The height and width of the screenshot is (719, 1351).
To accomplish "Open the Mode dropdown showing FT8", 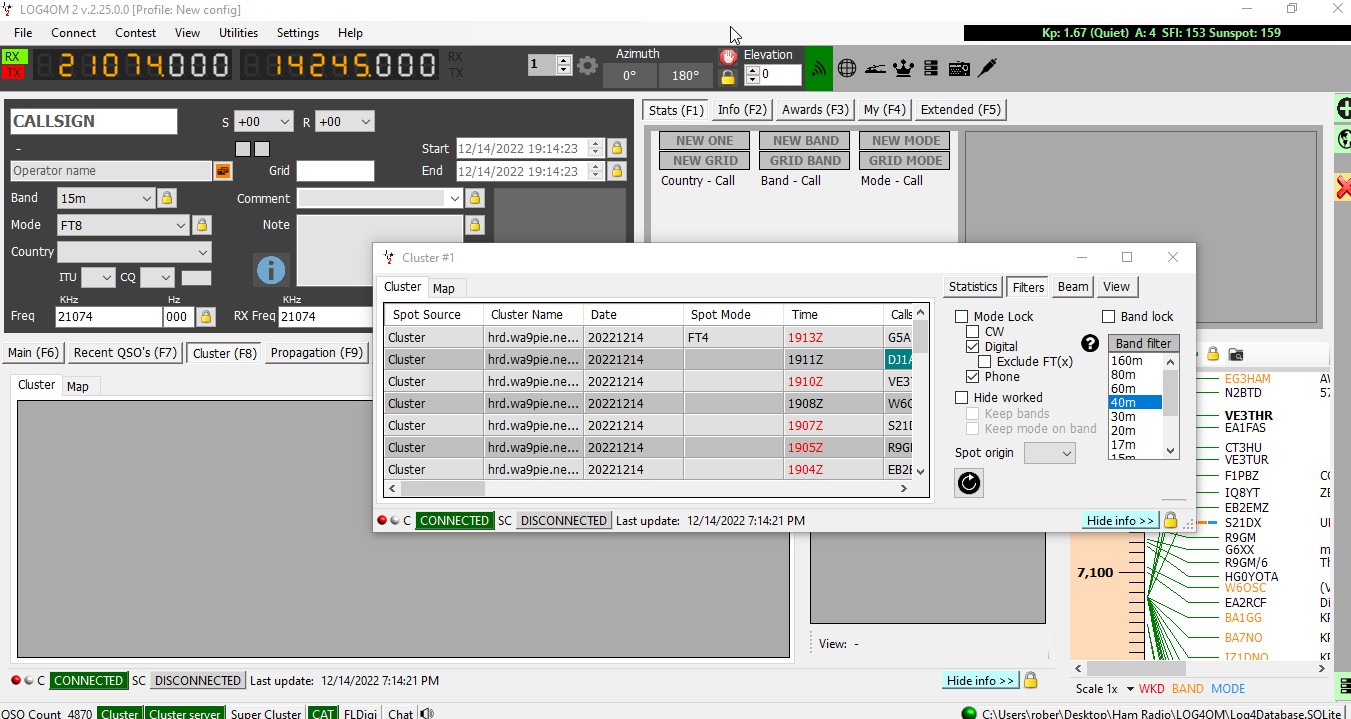I will tap(122, 225).
